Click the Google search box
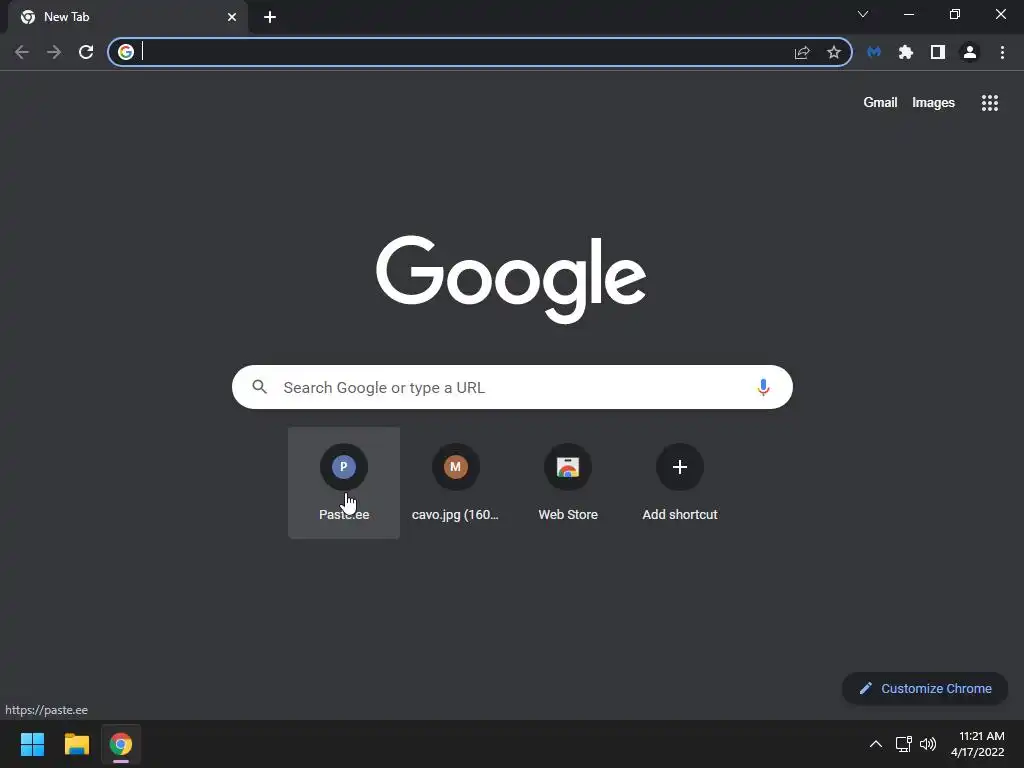This screenshot has height=768, width=1024. pyautogui.click(x=512, y=387)
